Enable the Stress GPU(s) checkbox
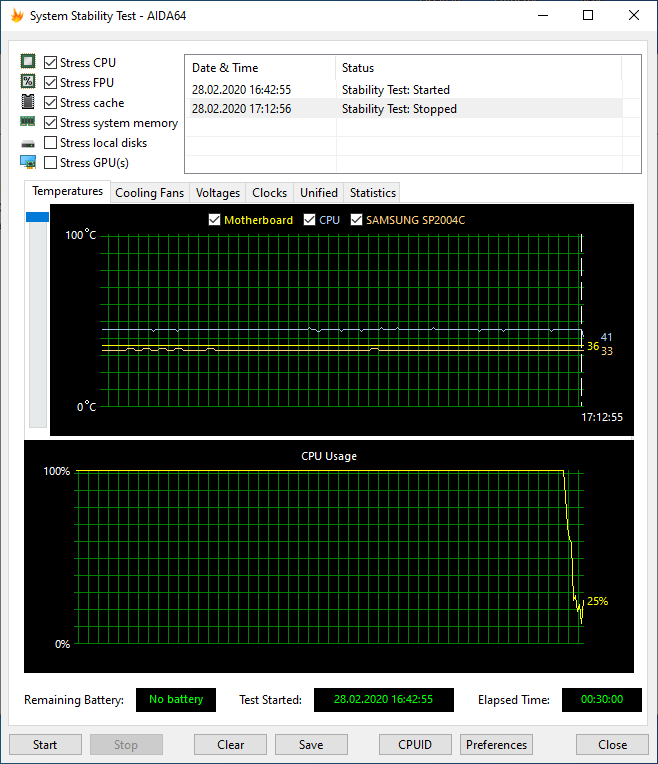Viewport: 658px width, 764px height. click(50, 162)
